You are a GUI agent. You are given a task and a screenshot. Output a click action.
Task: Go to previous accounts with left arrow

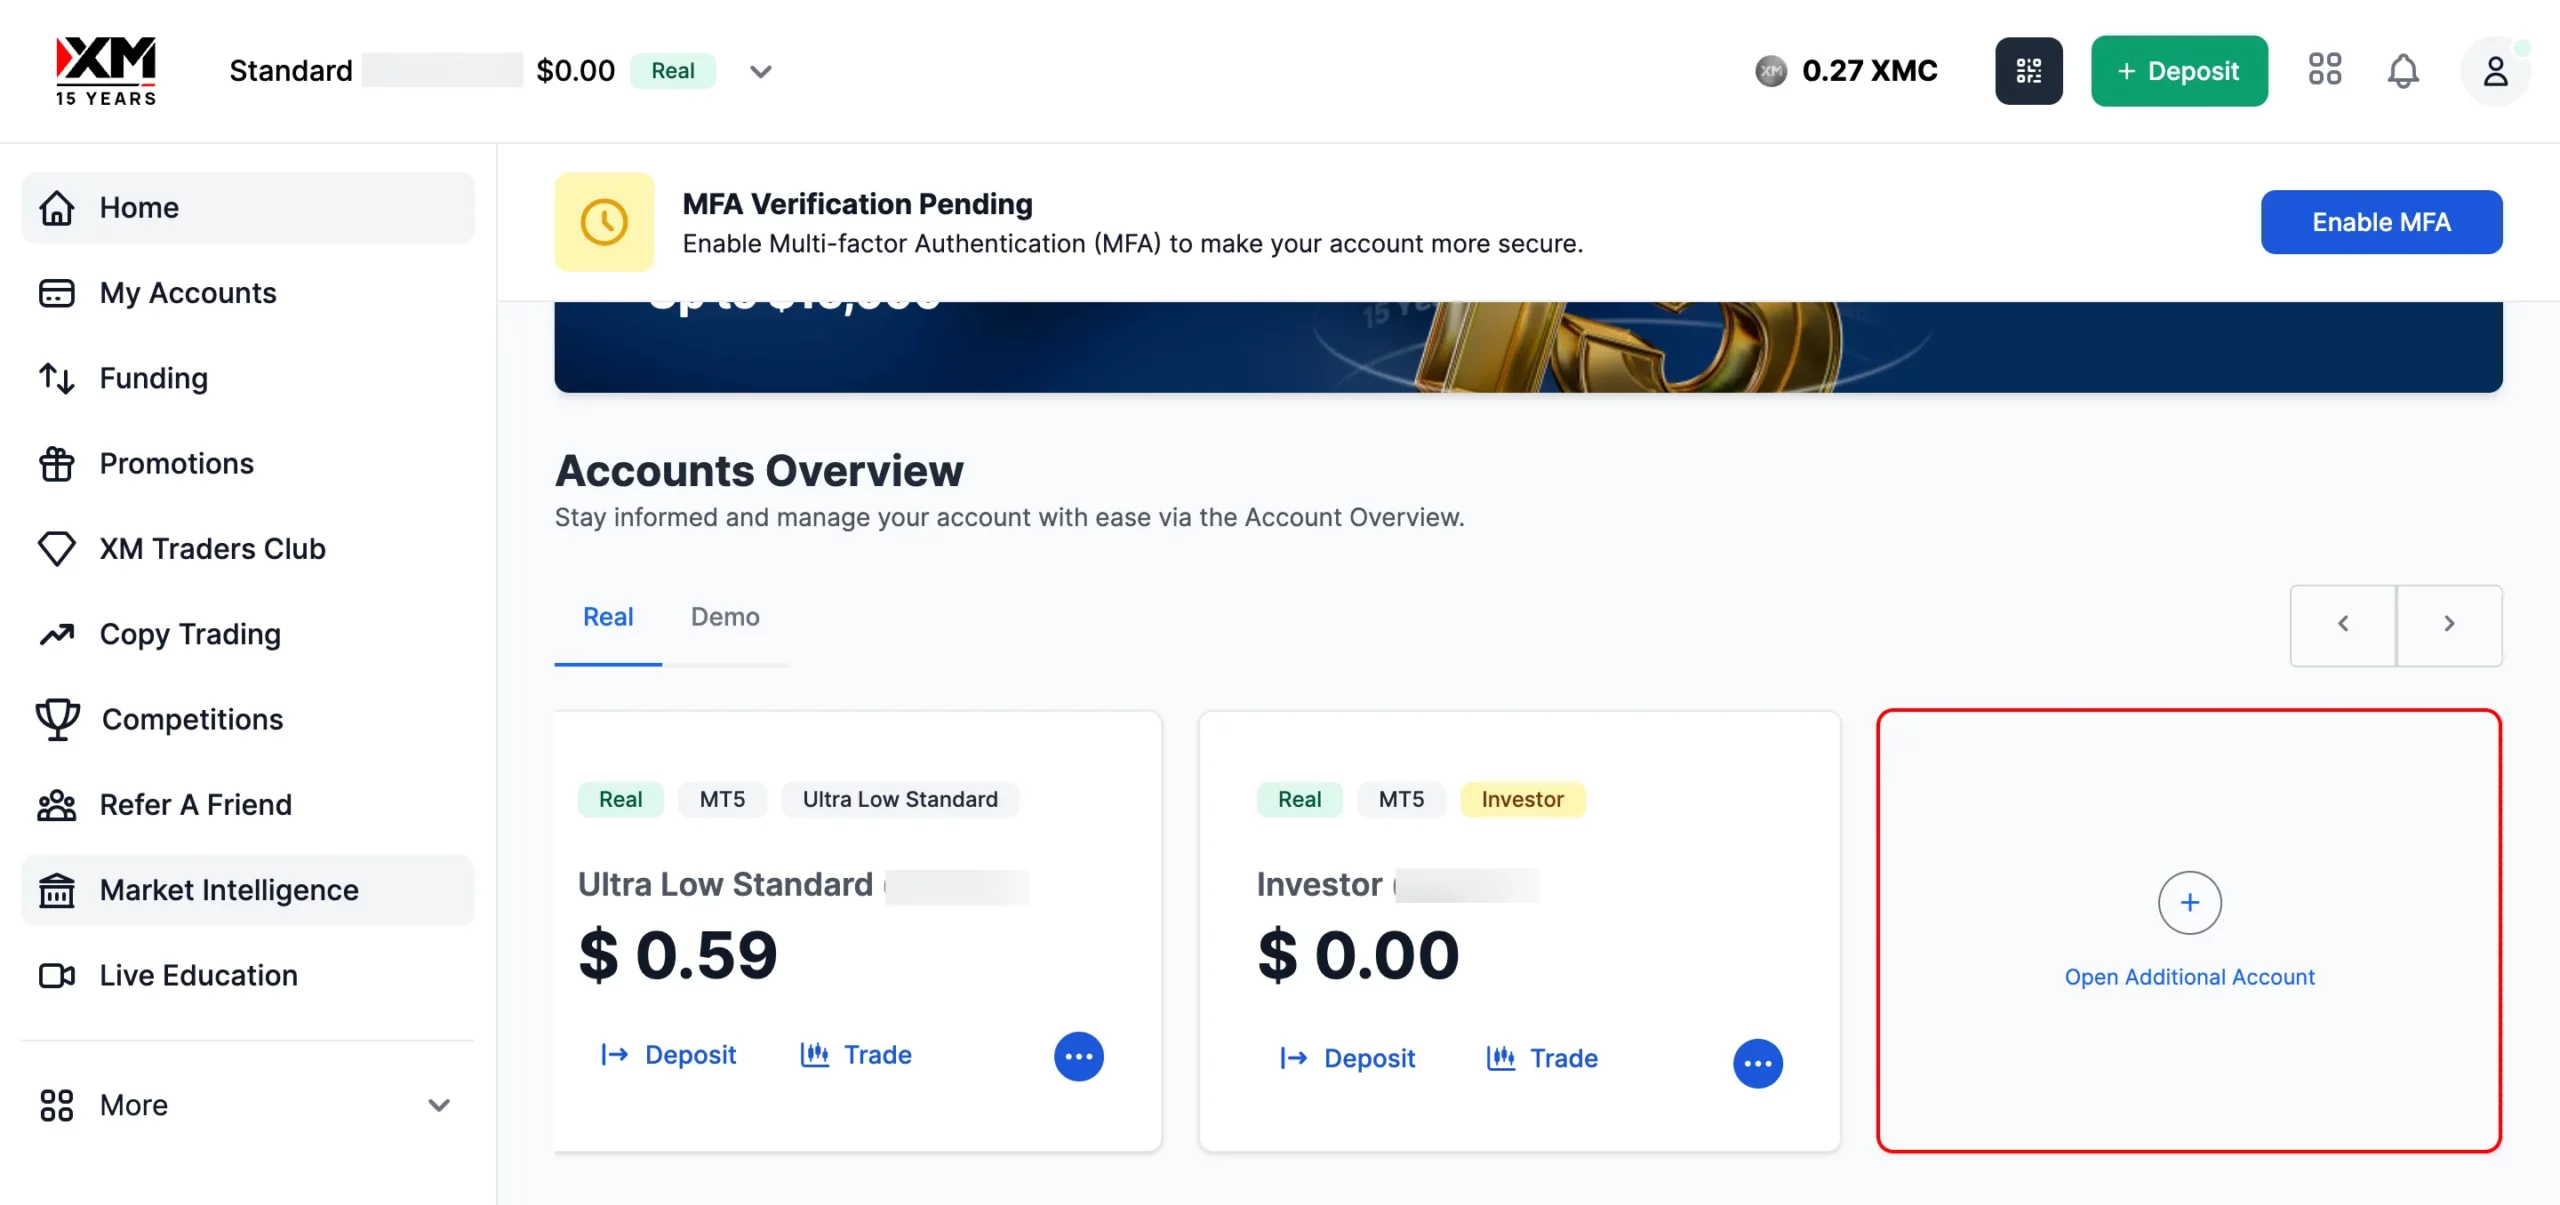[x=2343, y=624]
